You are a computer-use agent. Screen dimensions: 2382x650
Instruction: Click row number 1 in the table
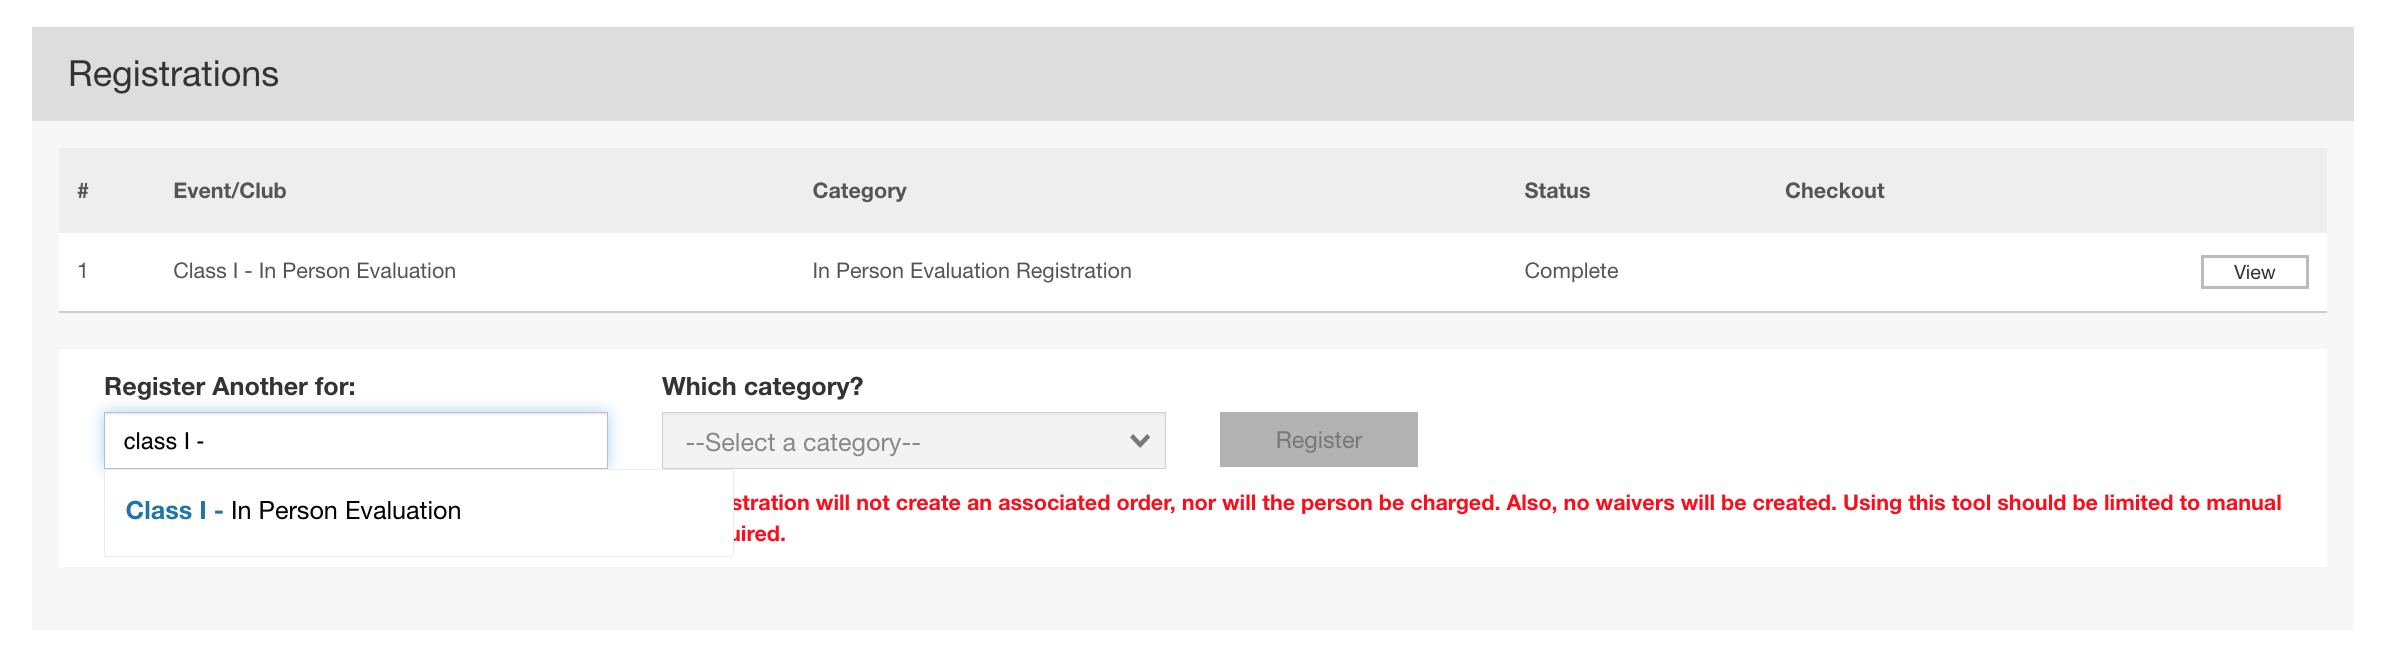[x=83, y=271]
